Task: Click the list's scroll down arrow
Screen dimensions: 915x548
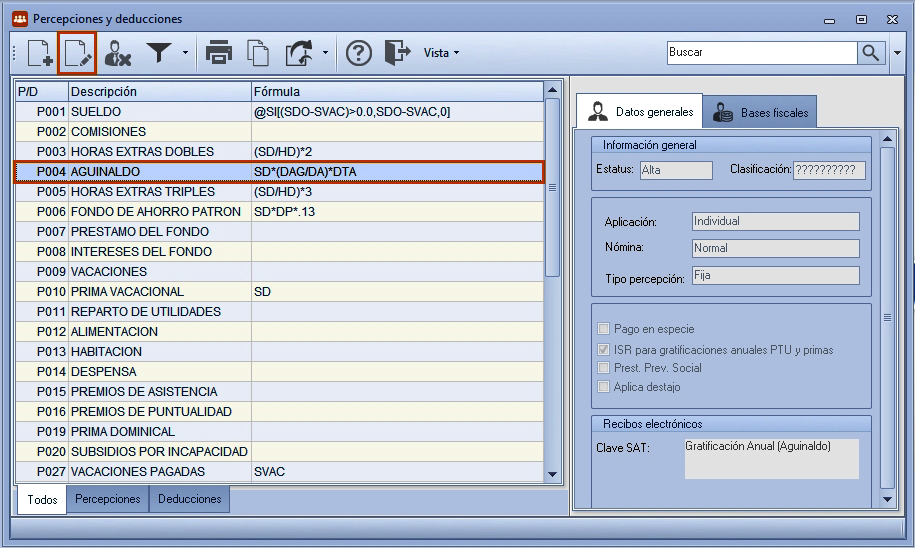Action: coord(553,474)
